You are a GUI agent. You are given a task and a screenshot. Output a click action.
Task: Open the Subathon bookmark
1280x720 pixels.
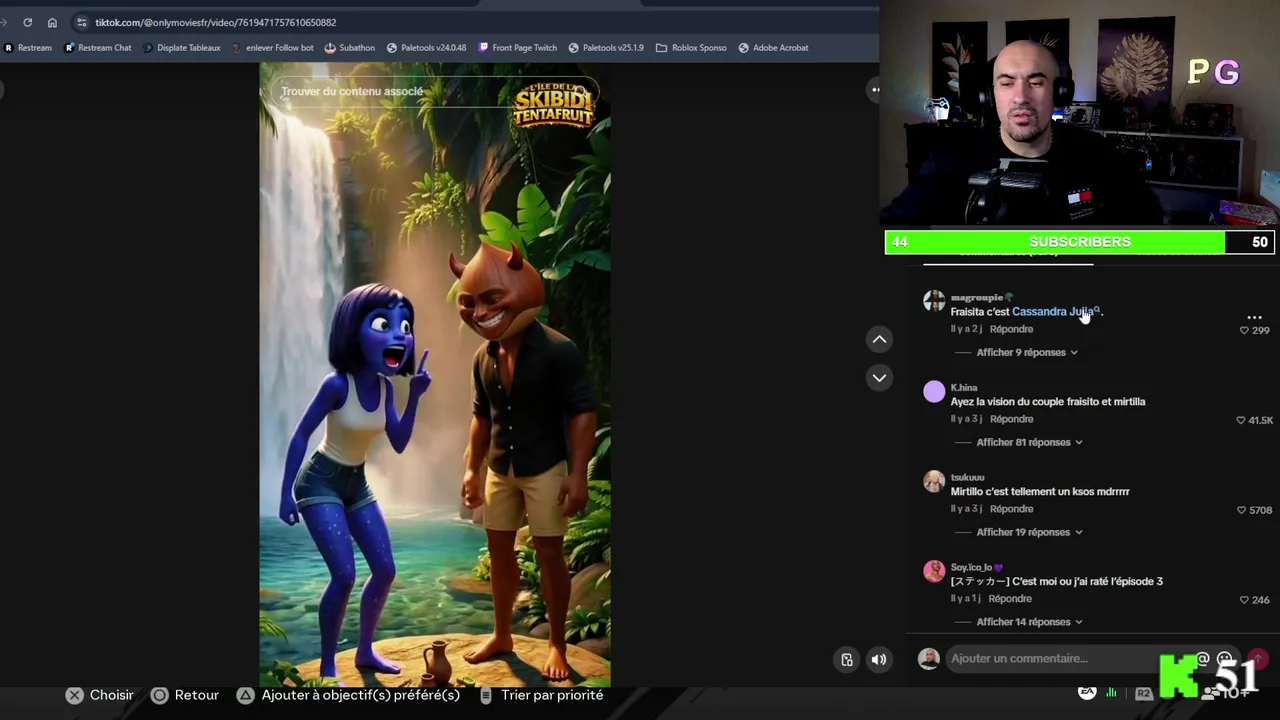click(350, 47)
